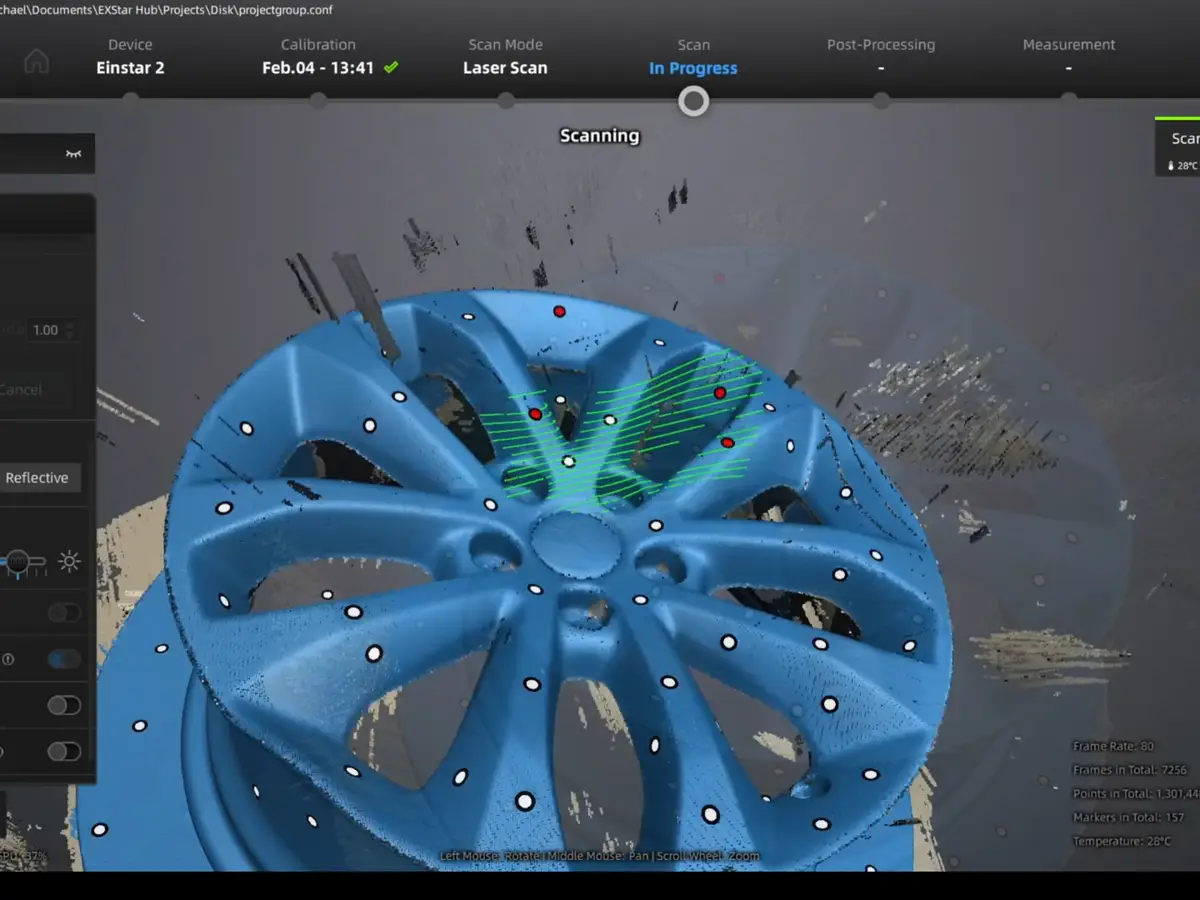Screen dimensions: 1200x900
Task: Click the "Laser Scan" mode text
Action: [505, 68]
